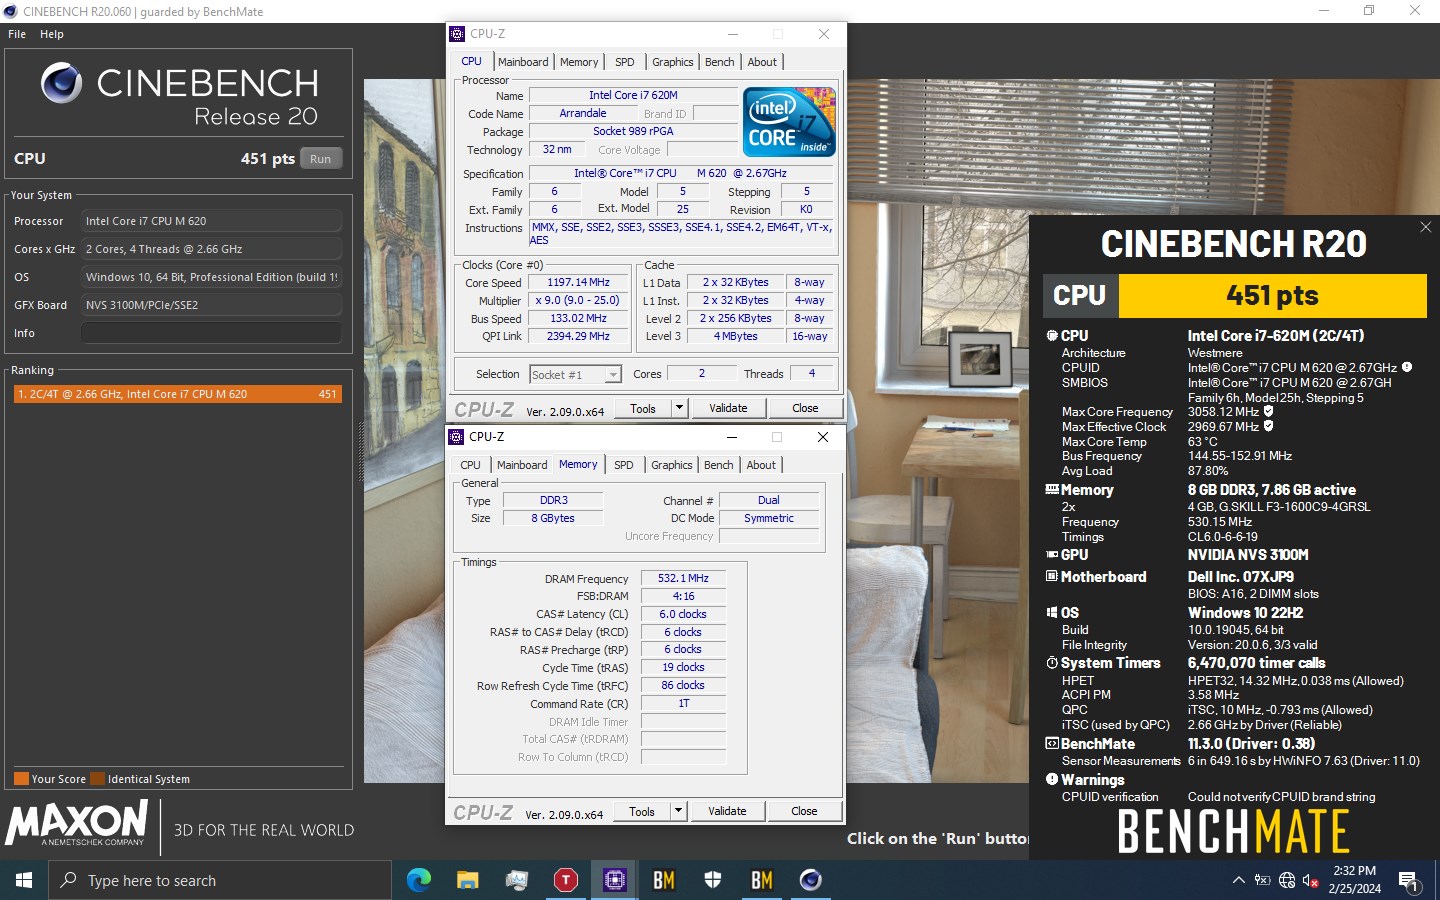Open File Explorer from the taskbar
The height and width of the screenshot is (900, 1440).
pos(467,880)
